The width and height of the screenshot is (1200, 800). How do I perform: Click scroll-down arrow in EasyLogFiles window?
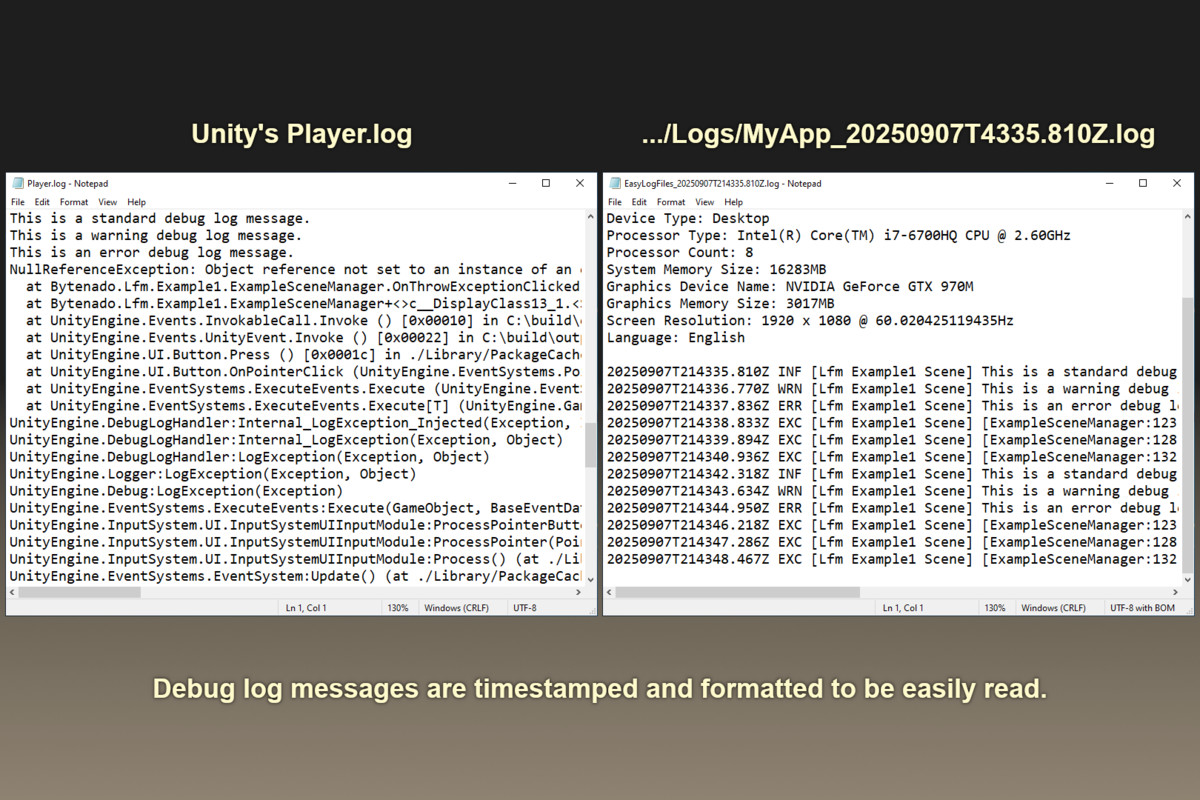pos(1187,579)
